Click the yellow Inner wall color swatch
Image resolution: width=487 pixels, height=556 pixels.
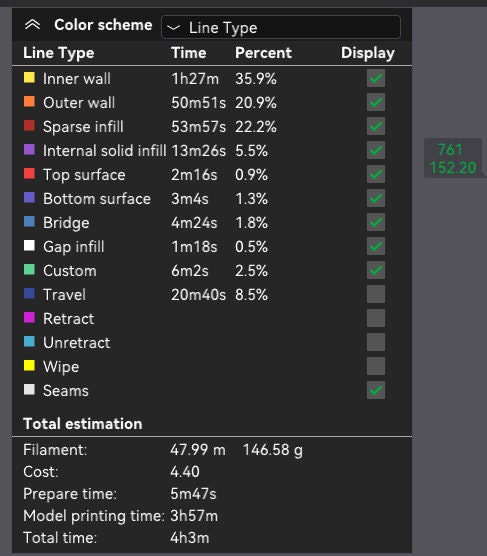tap(29, 78)
